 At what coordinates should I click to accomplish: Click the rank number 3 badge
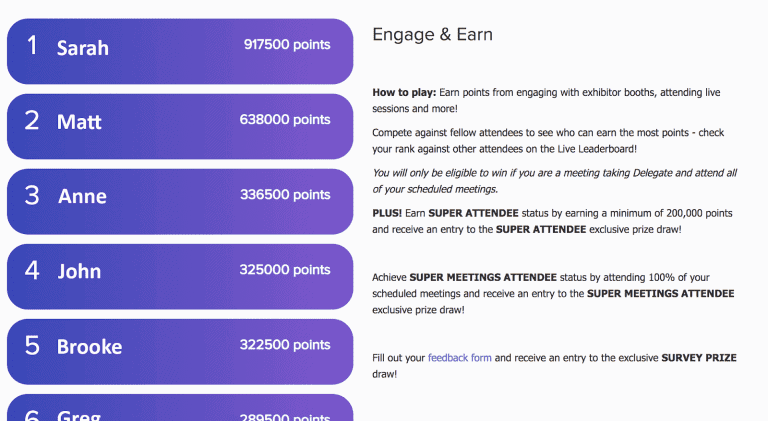click(x=32, y=196)
